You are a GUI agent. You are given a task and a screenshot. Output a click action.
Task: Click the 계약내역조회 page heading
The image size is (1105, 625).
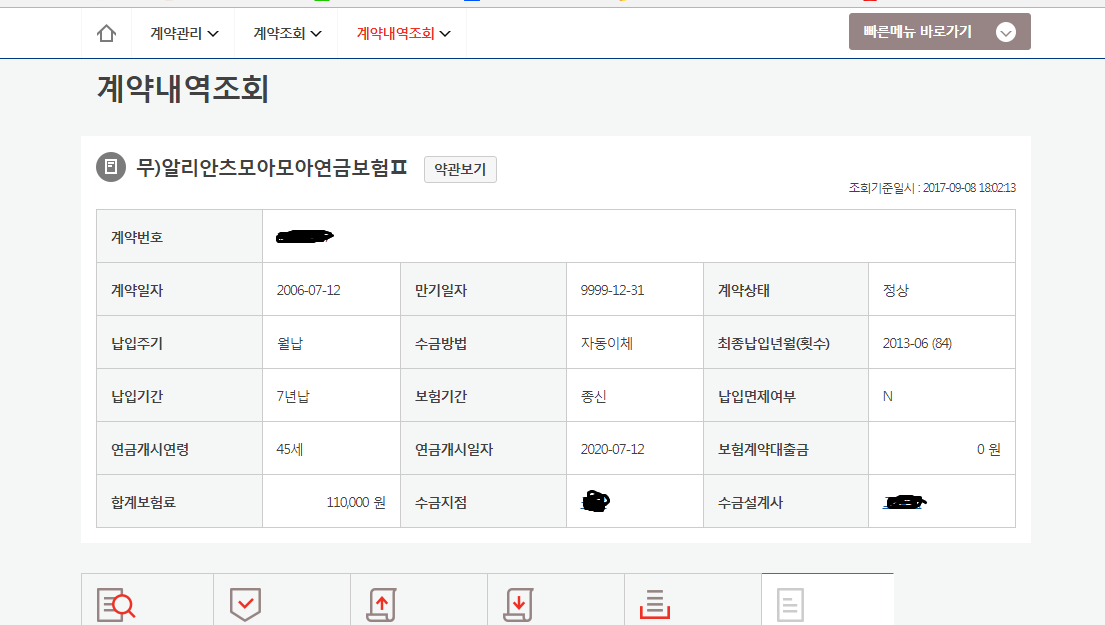(x=183, y=89)
